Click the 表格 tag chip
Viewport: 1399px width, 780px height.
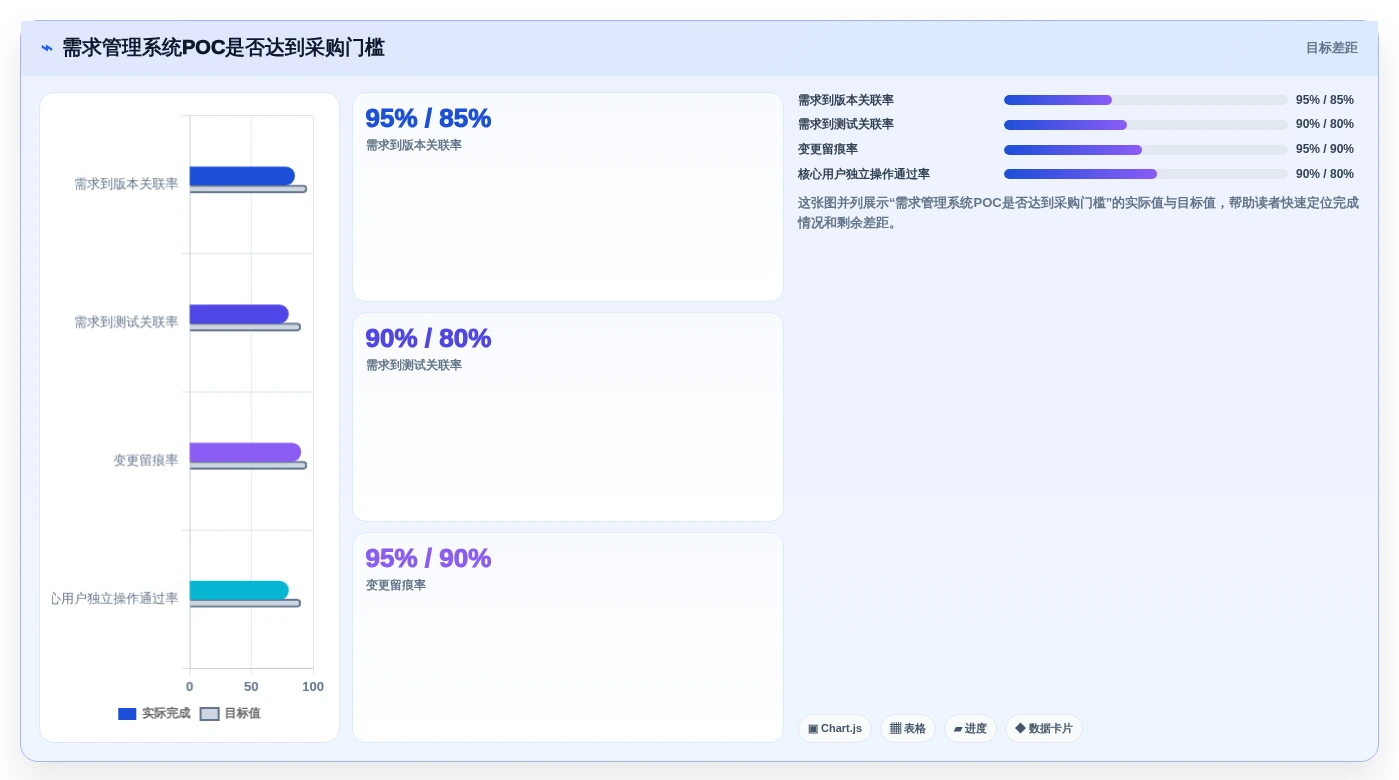[x=908, y=729]
